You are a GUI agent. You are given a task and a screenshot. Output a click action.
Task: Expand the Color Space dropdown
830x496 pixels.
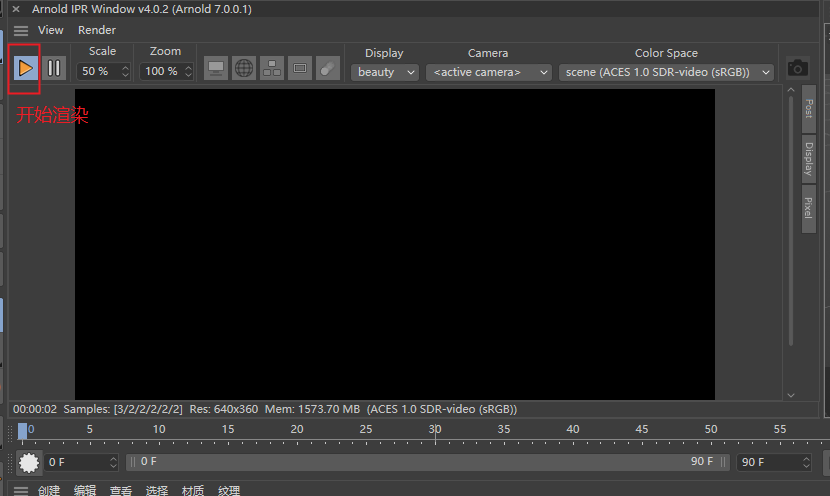pos(666,72)
